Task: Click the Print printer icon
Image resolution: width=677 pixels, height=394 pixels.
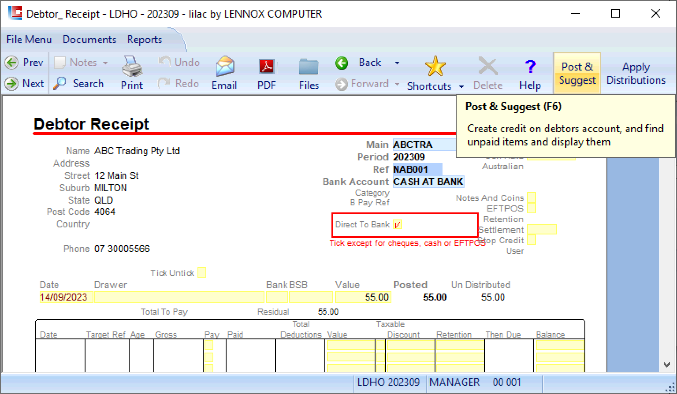Action: point(132,66)
